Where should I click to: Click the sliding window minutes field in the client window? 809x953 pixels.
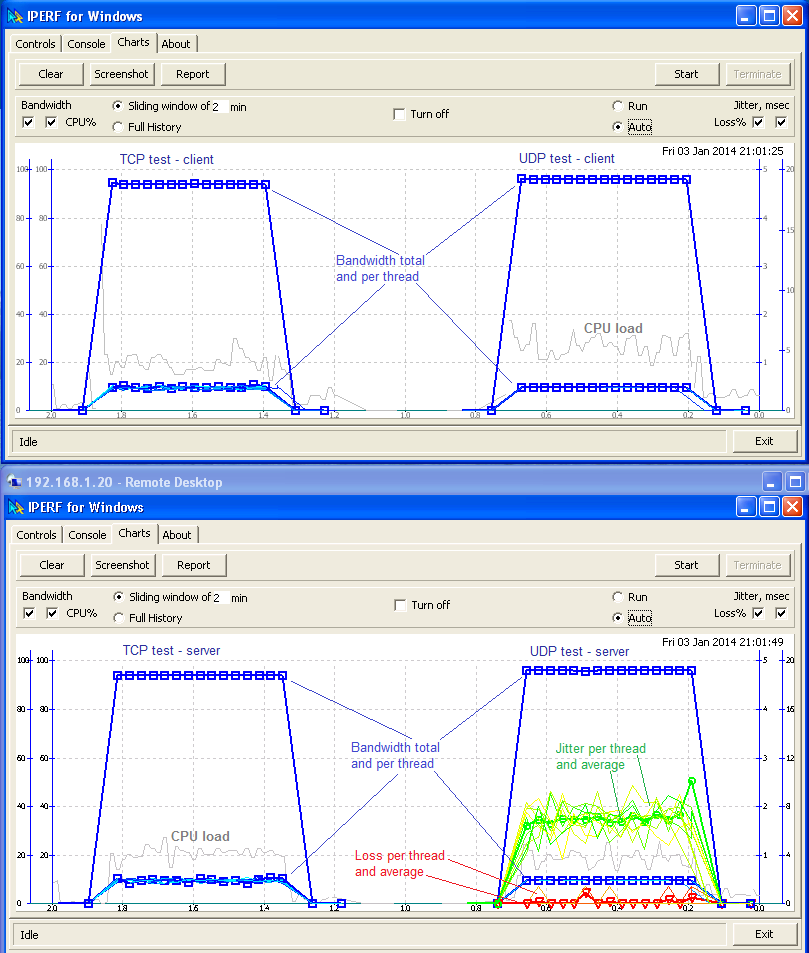218,107
